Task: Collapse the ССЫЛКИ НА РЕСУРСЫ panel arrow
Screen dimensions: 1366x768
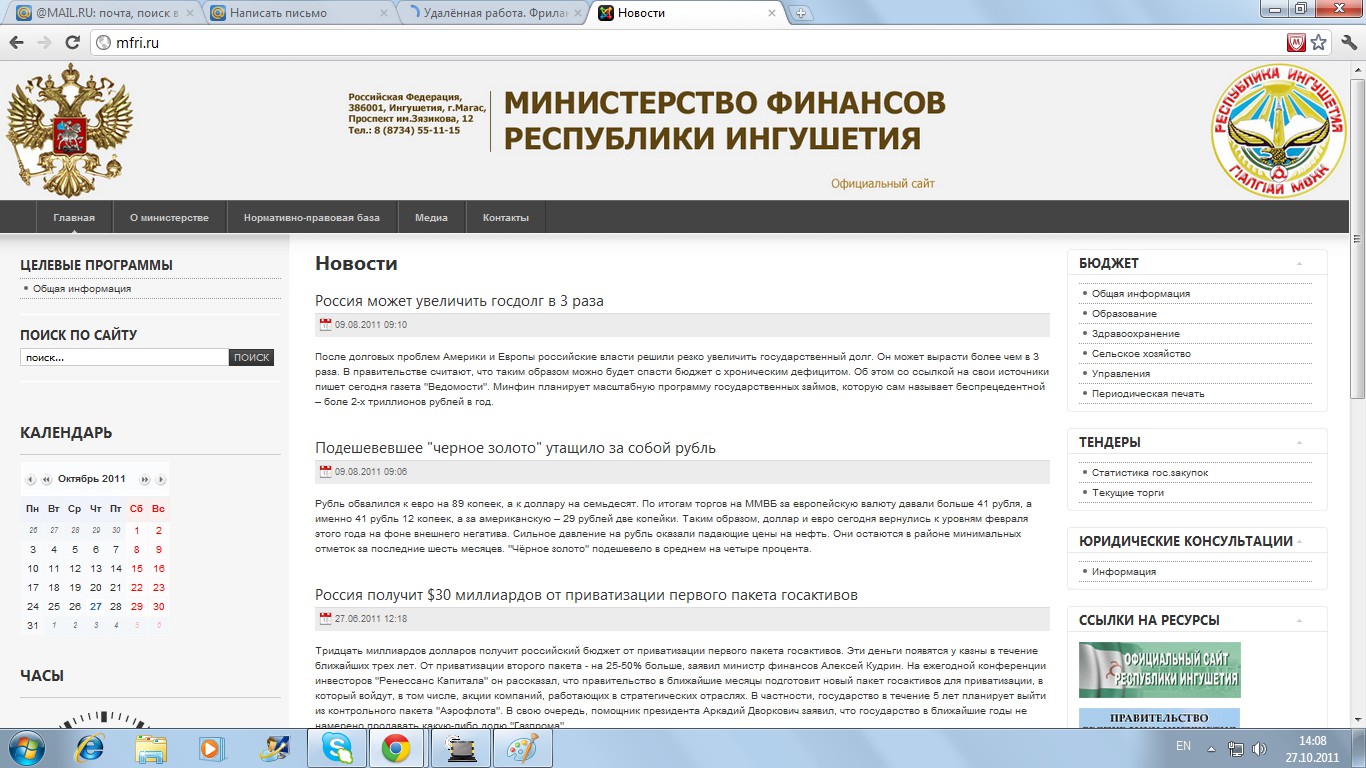Action: click(1299, 620)
